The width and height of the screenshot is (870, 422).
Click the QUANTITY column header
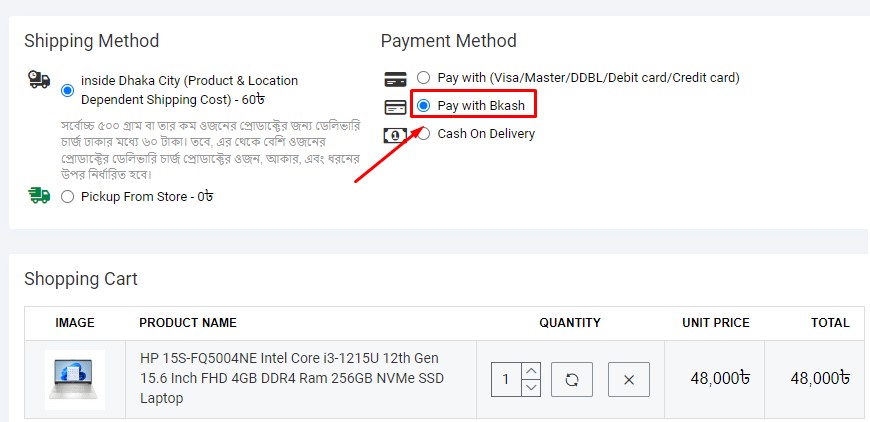[x=570, y=323]
